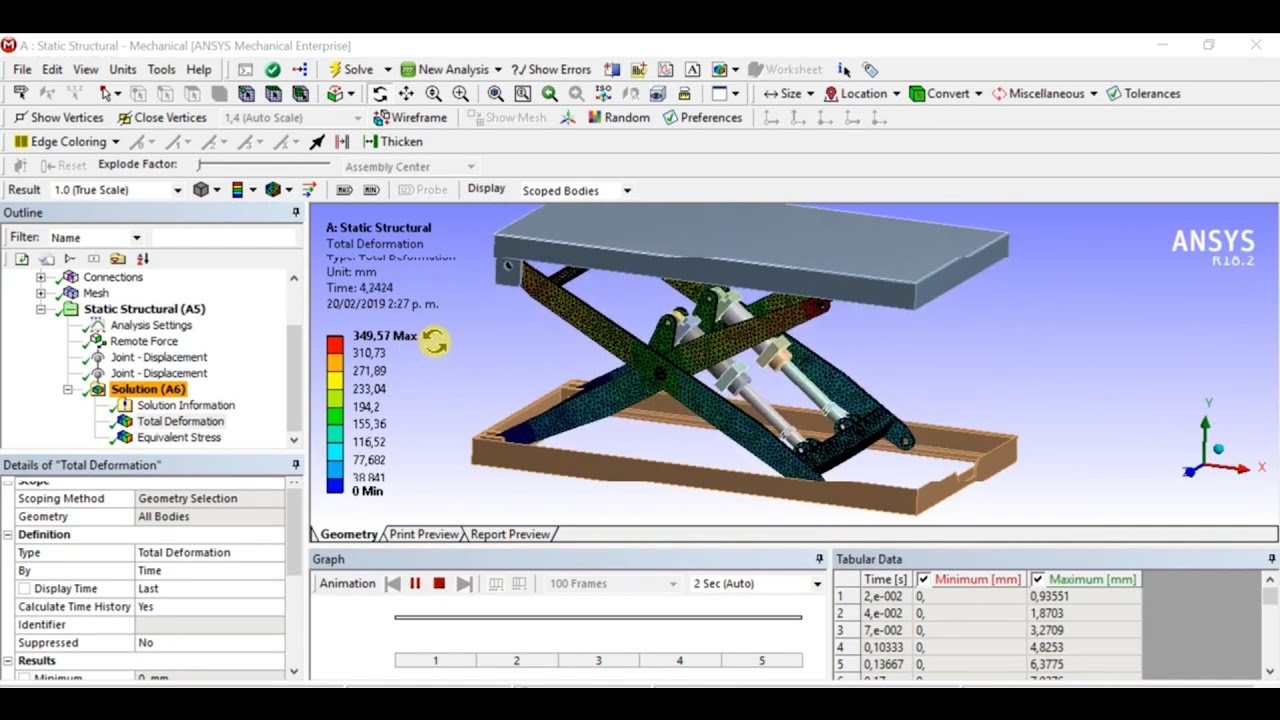This screenshot has width=1280, height=720.
Task: Open the Units menu
Action: tap(123, 69)
